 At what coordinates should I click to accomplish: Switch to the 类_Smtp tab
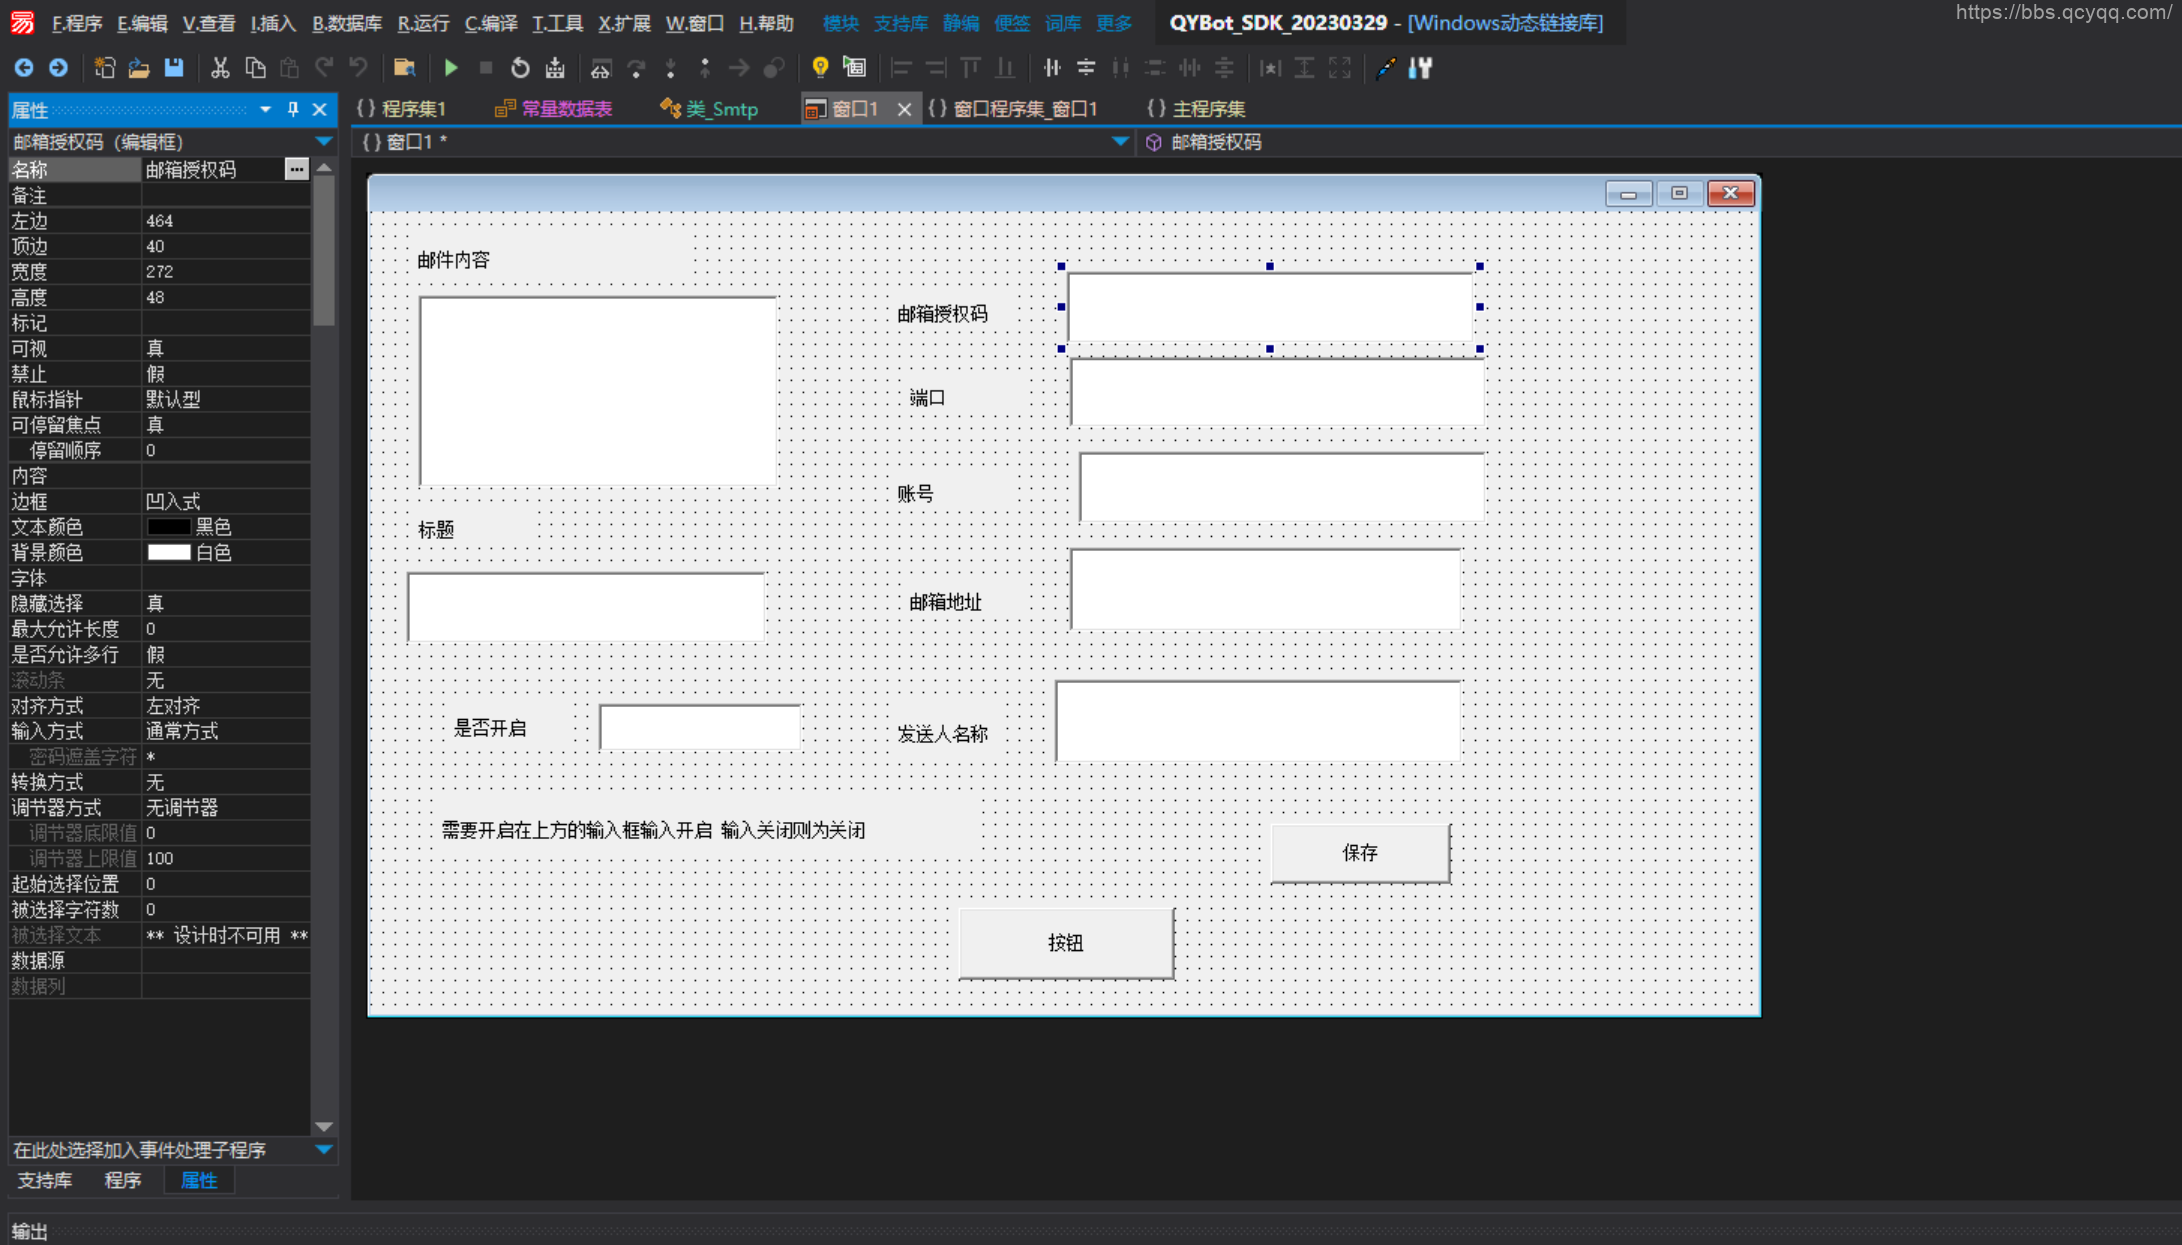coord(709,109)
